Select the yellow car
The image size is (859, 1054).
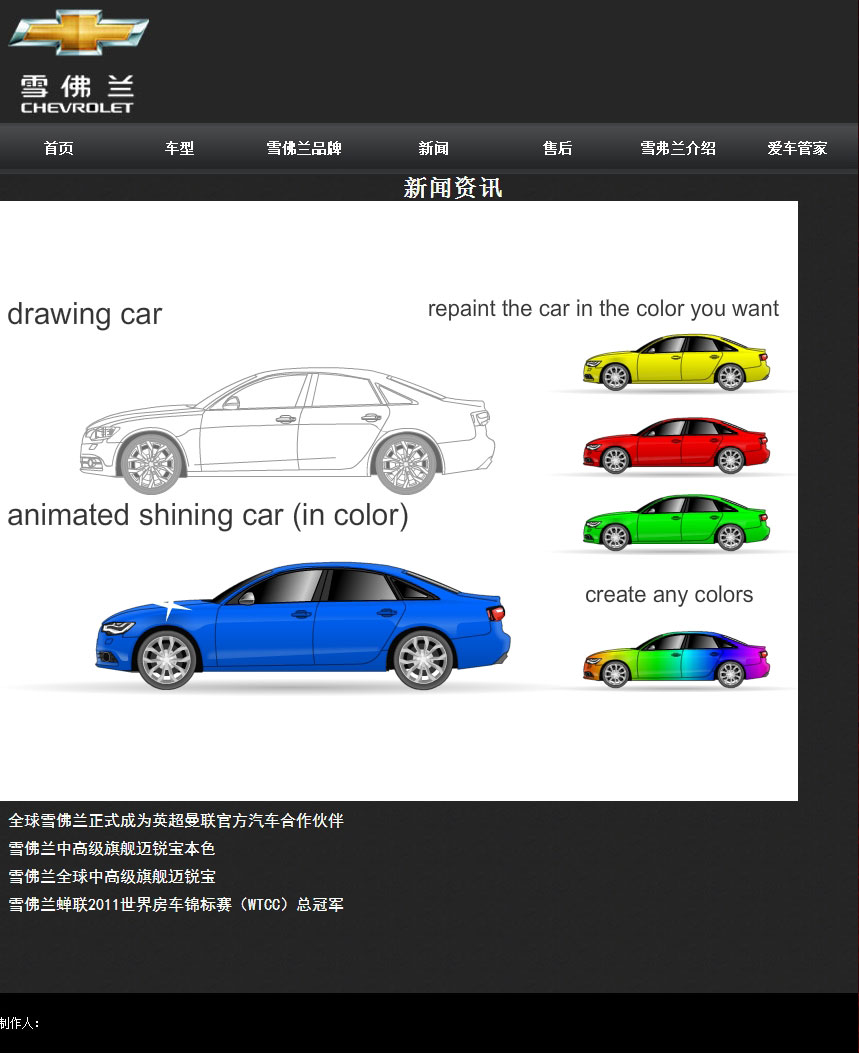click(676, 362)
